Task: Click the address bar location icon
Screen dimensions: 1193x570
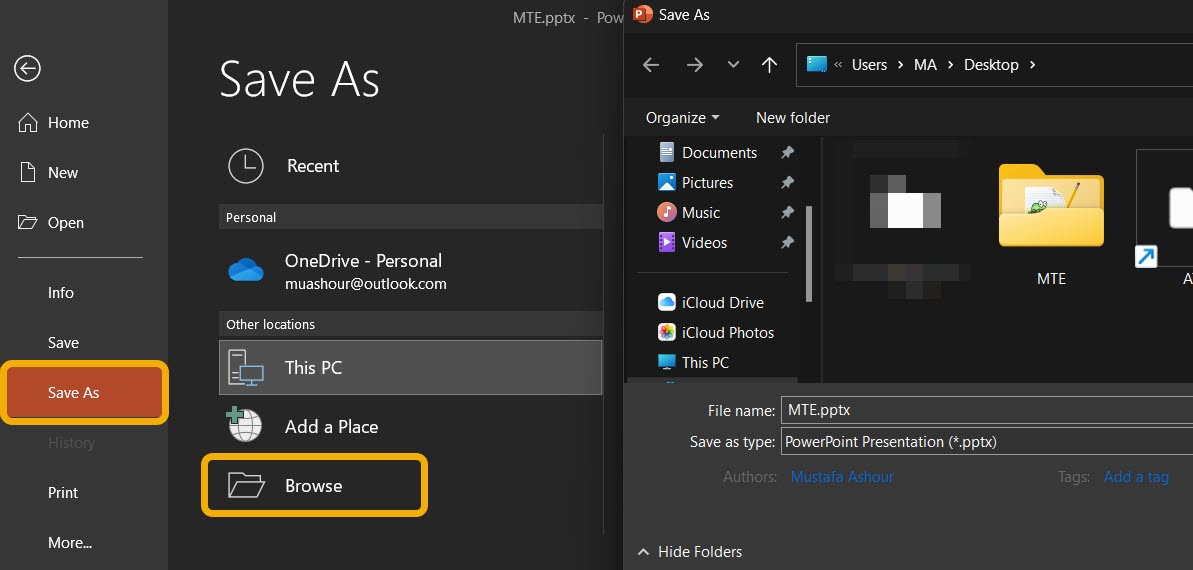Action: (x=816, y=65)
